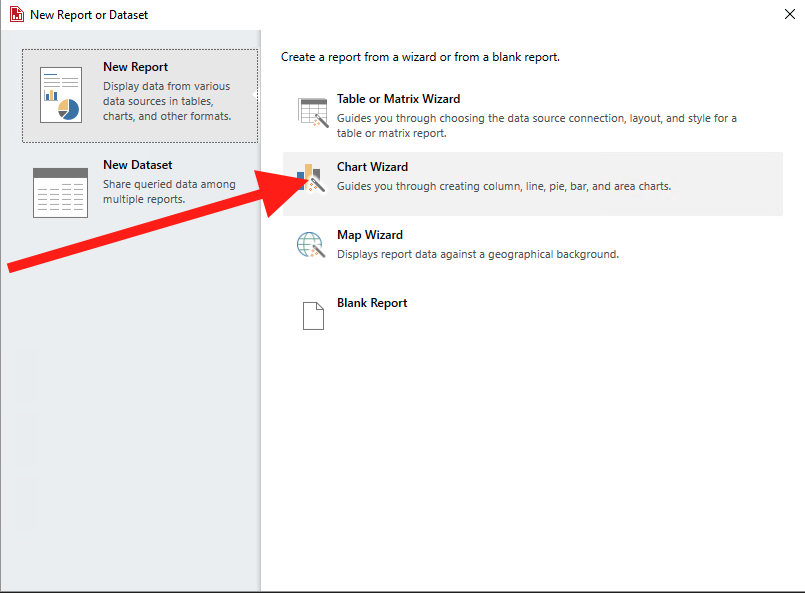
Task: Click the Map Wizard globe icon
Action: click(312, 246)
